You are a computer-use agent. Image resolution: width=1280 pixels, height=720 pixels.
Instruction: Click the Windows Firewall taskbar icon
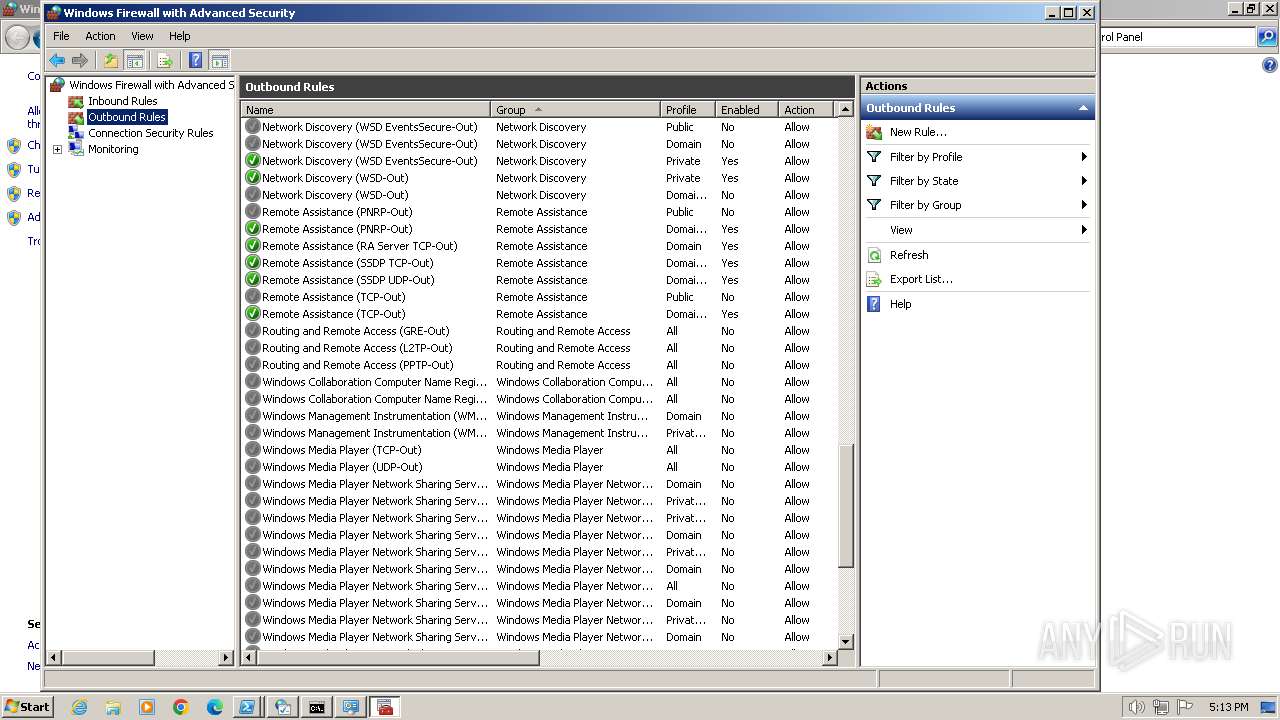point(385,707)
